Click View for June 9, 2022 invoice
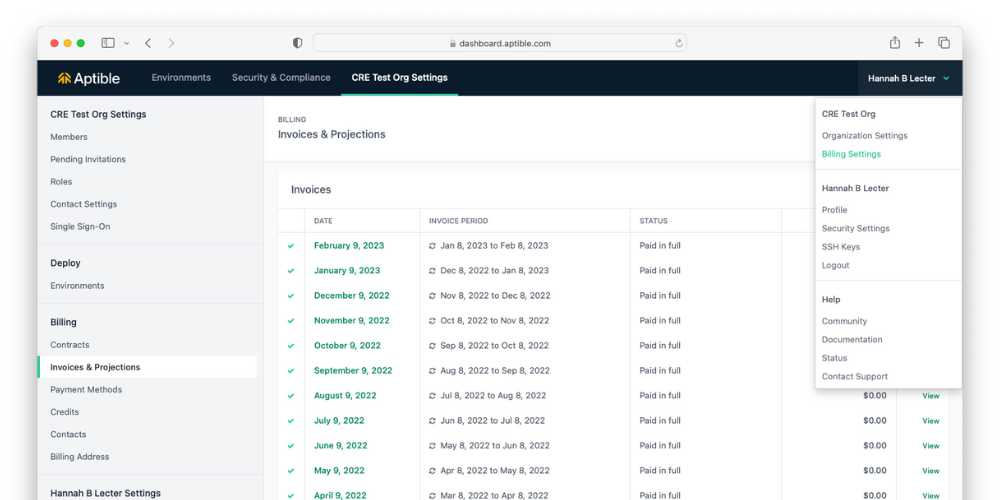1000x500 pixels. pos(930,446)
